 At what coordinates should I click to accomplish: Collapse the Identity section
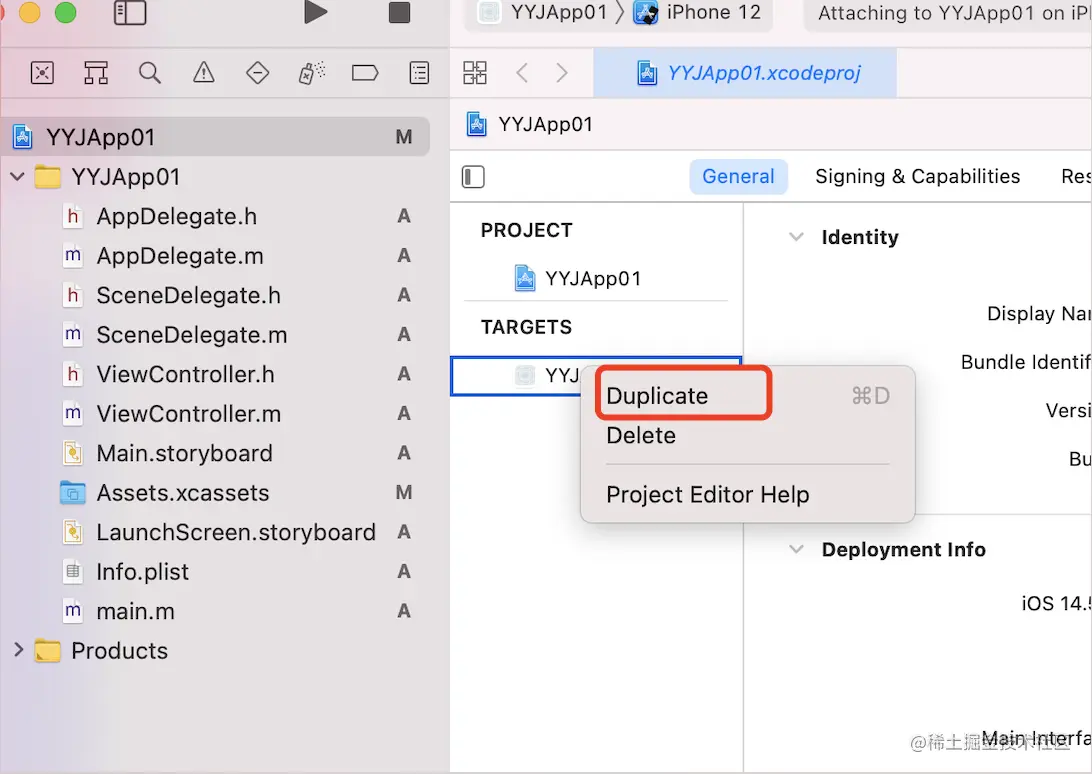796,237
